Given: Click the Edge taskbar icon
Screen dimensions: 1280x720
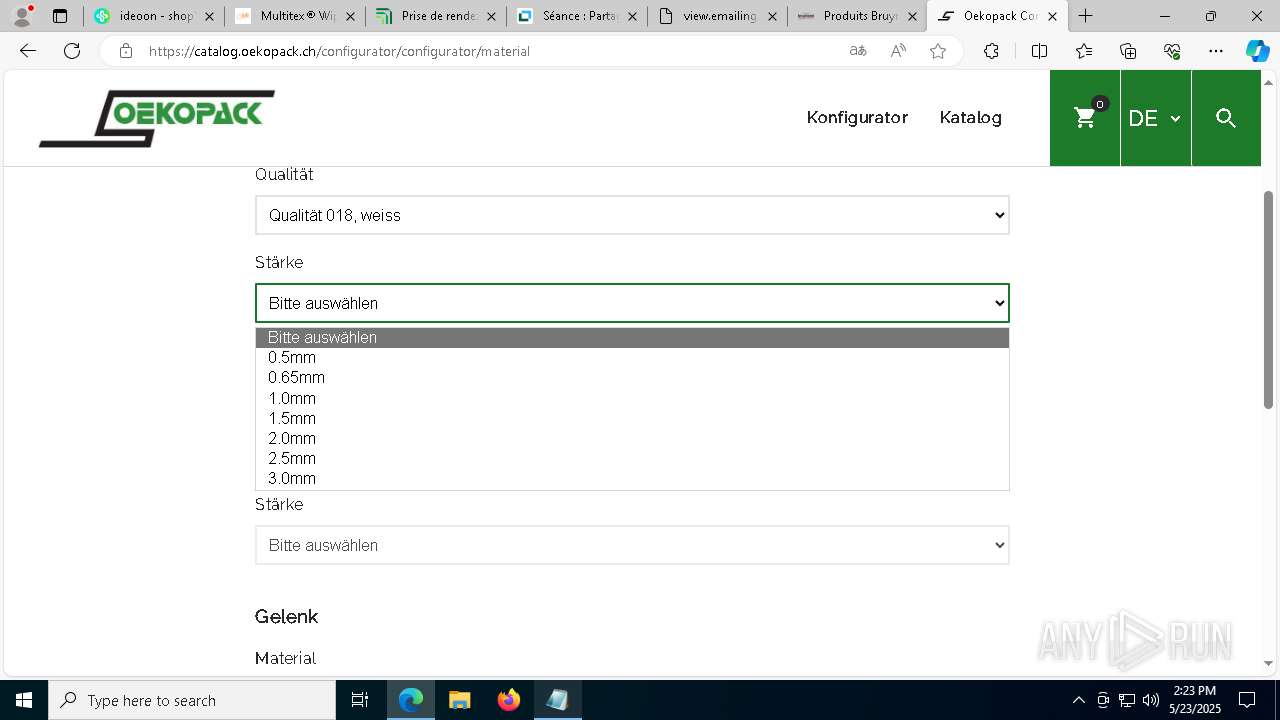Looking at the screenshot, I should point(410,700).
